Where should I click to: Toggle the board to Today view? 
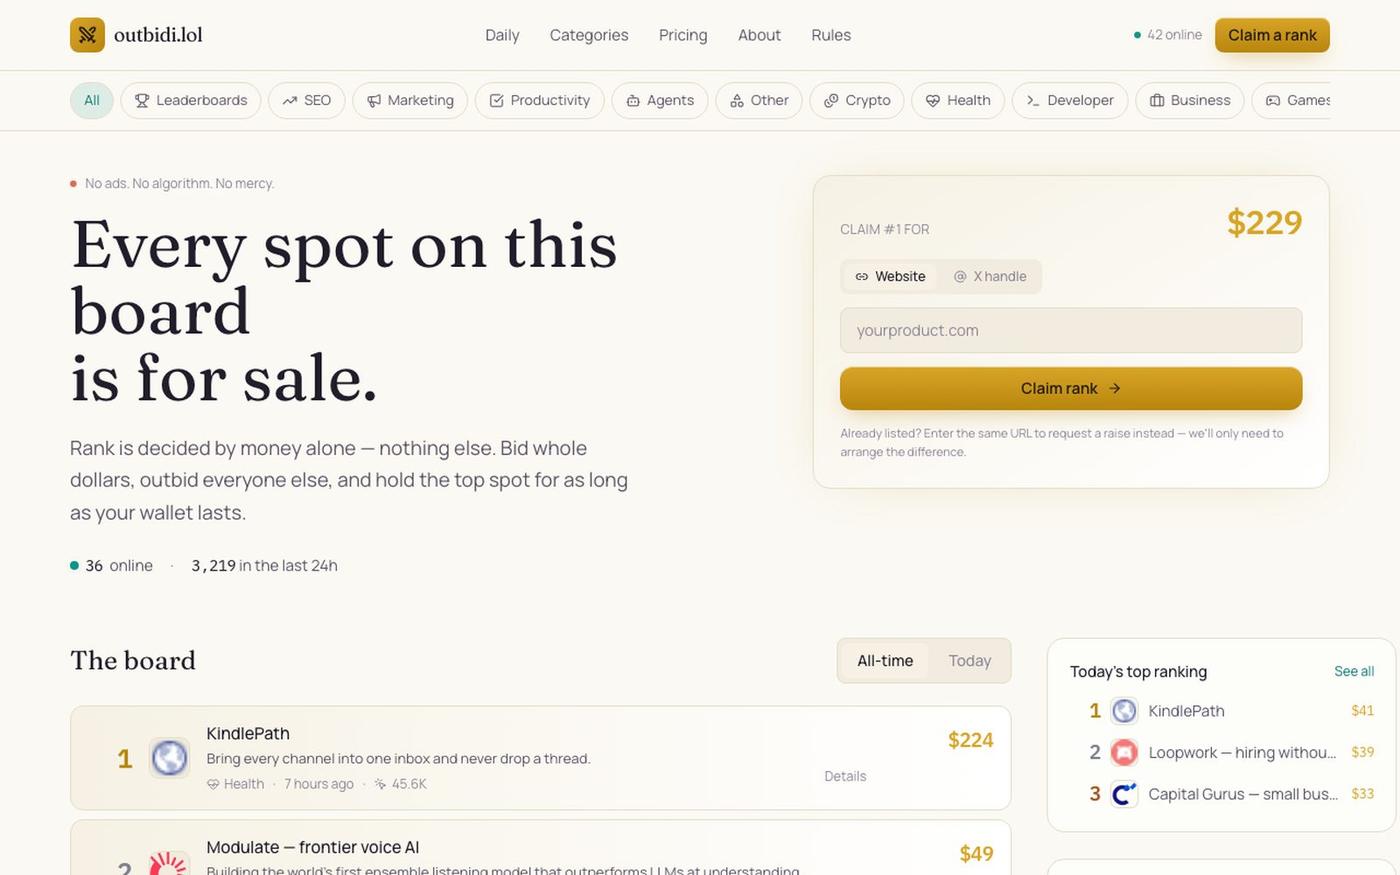pyautogui.click(x=970, y=661)
